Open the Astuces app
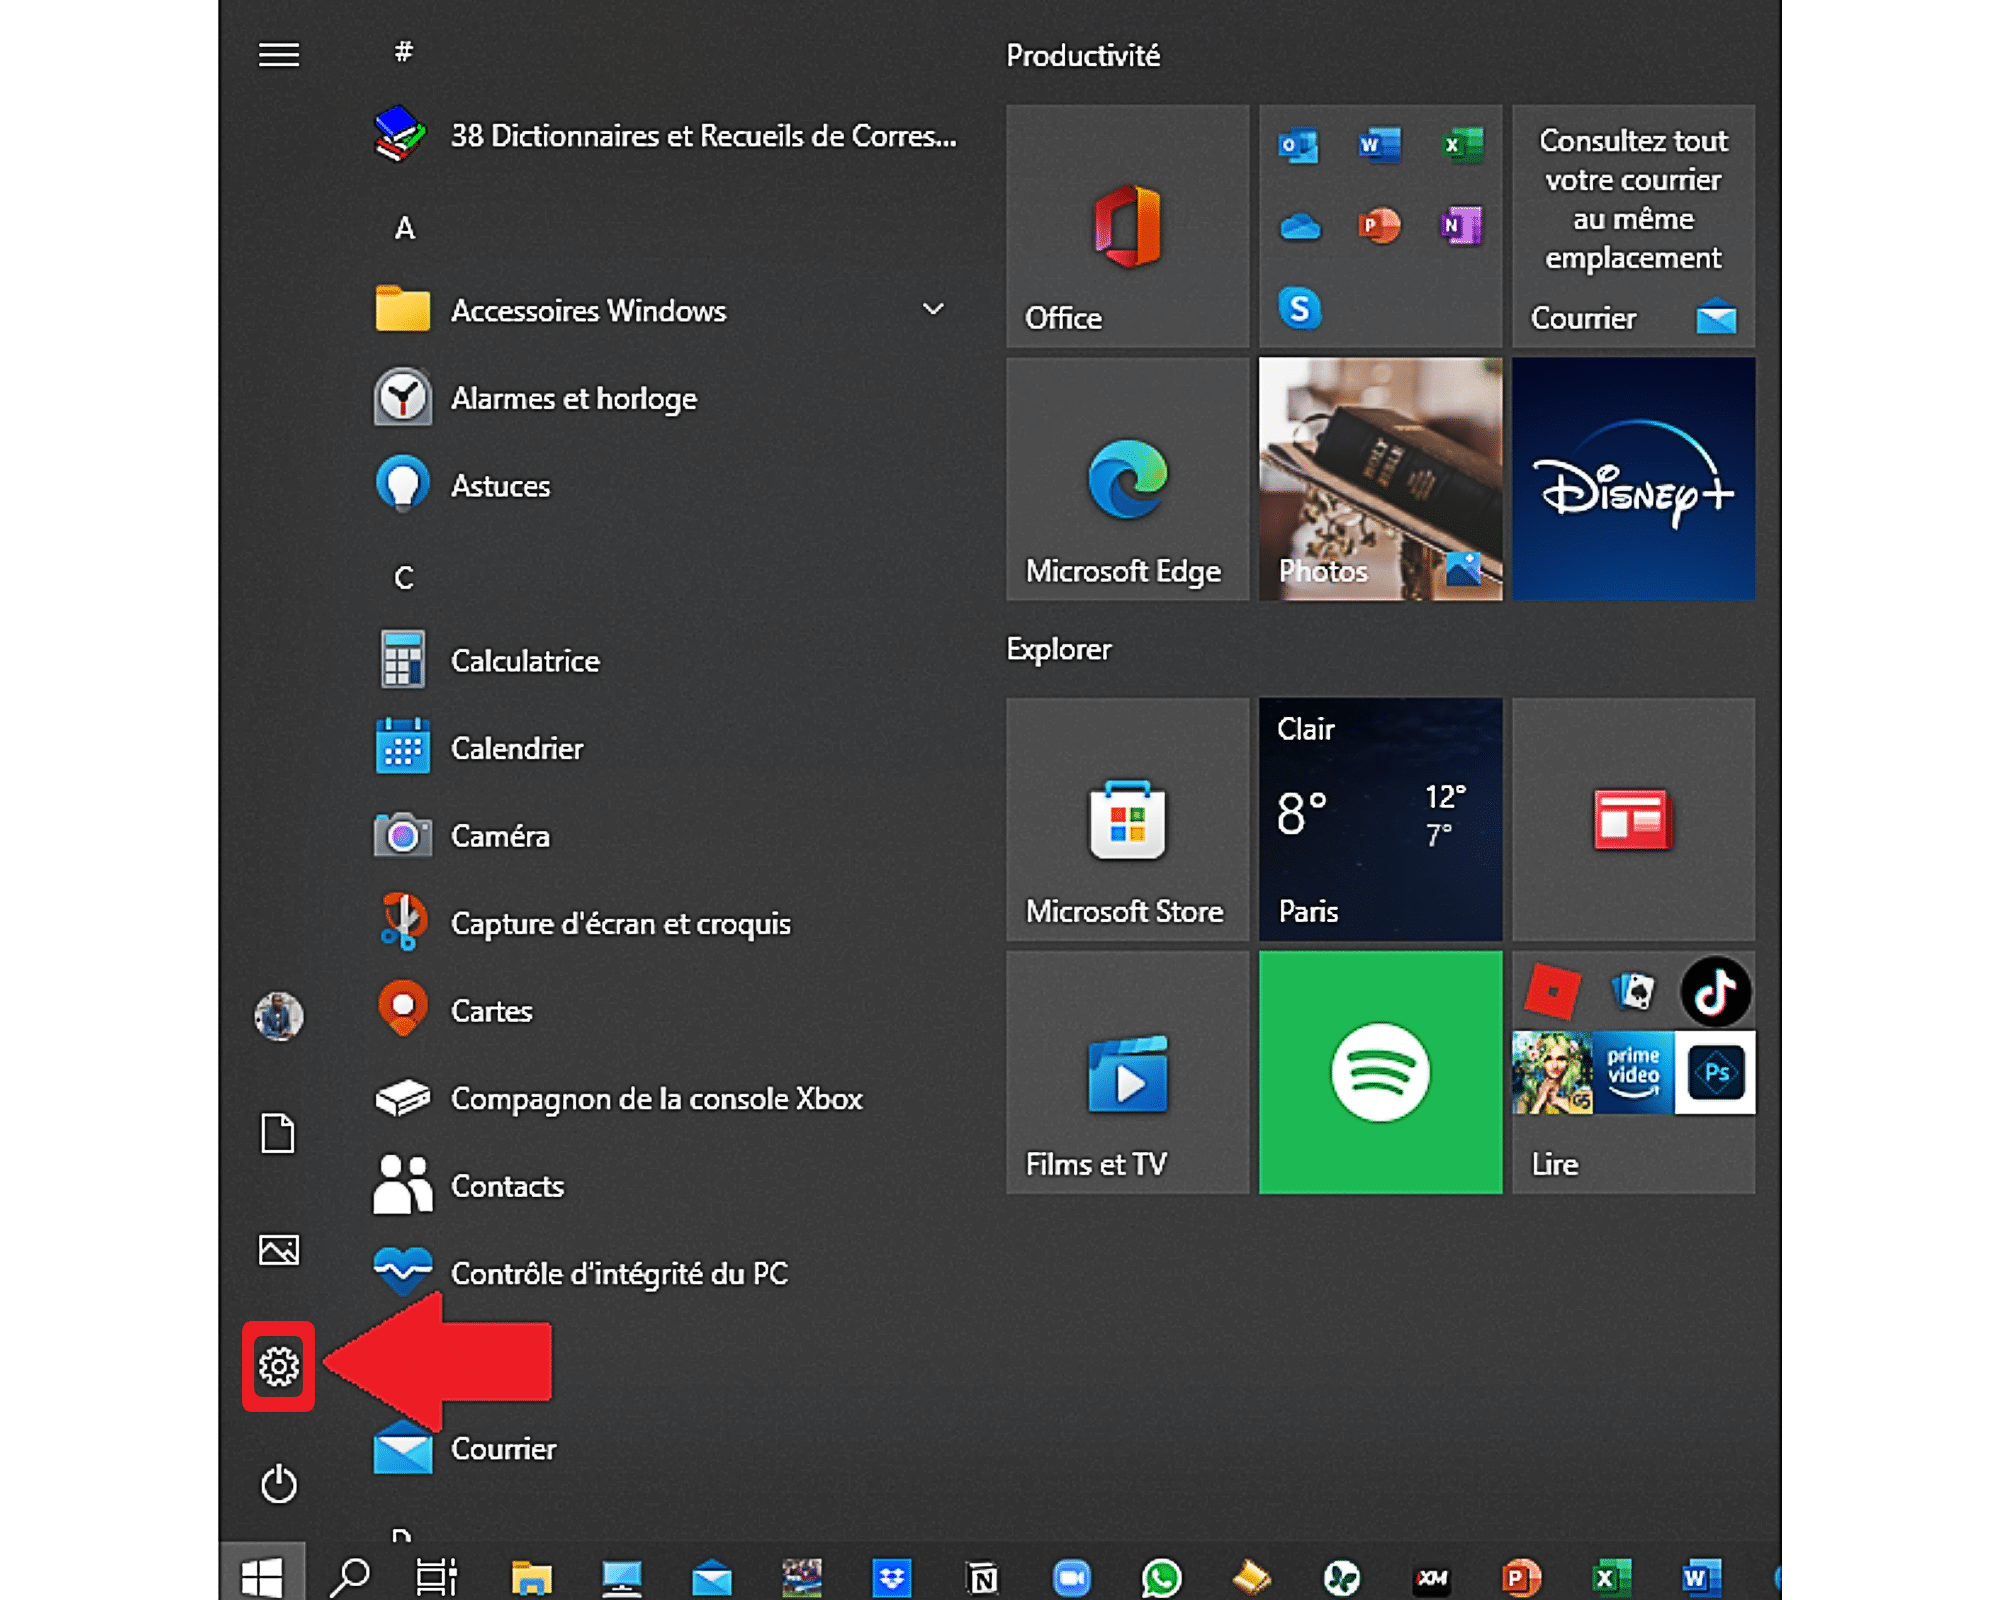Viewport: 2000px width, 1600px height. tap(662, 486)
